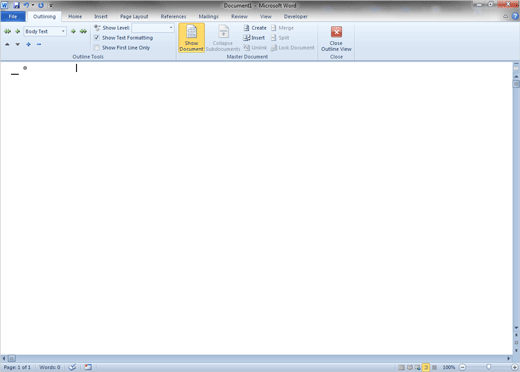This screenshot has width=520, height=372.
Task: Enable Show First Line Only checkbox
Action: click(97, 48)
